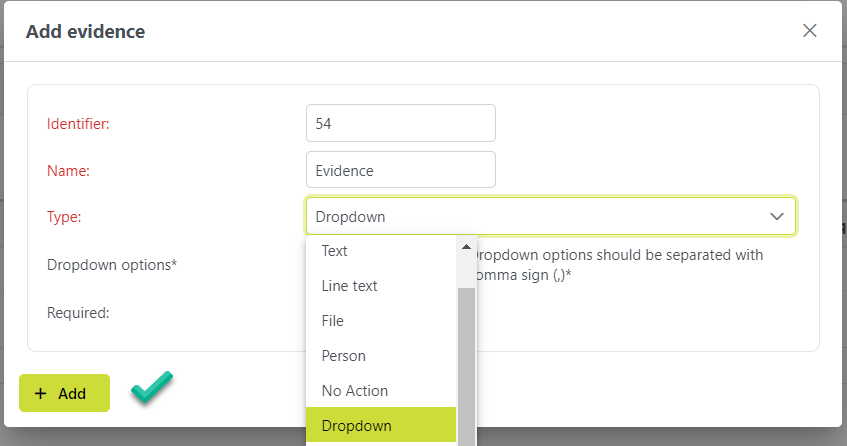Select the Text option
The height and width of the screenshot is (446, 847).
click(334, 251)
